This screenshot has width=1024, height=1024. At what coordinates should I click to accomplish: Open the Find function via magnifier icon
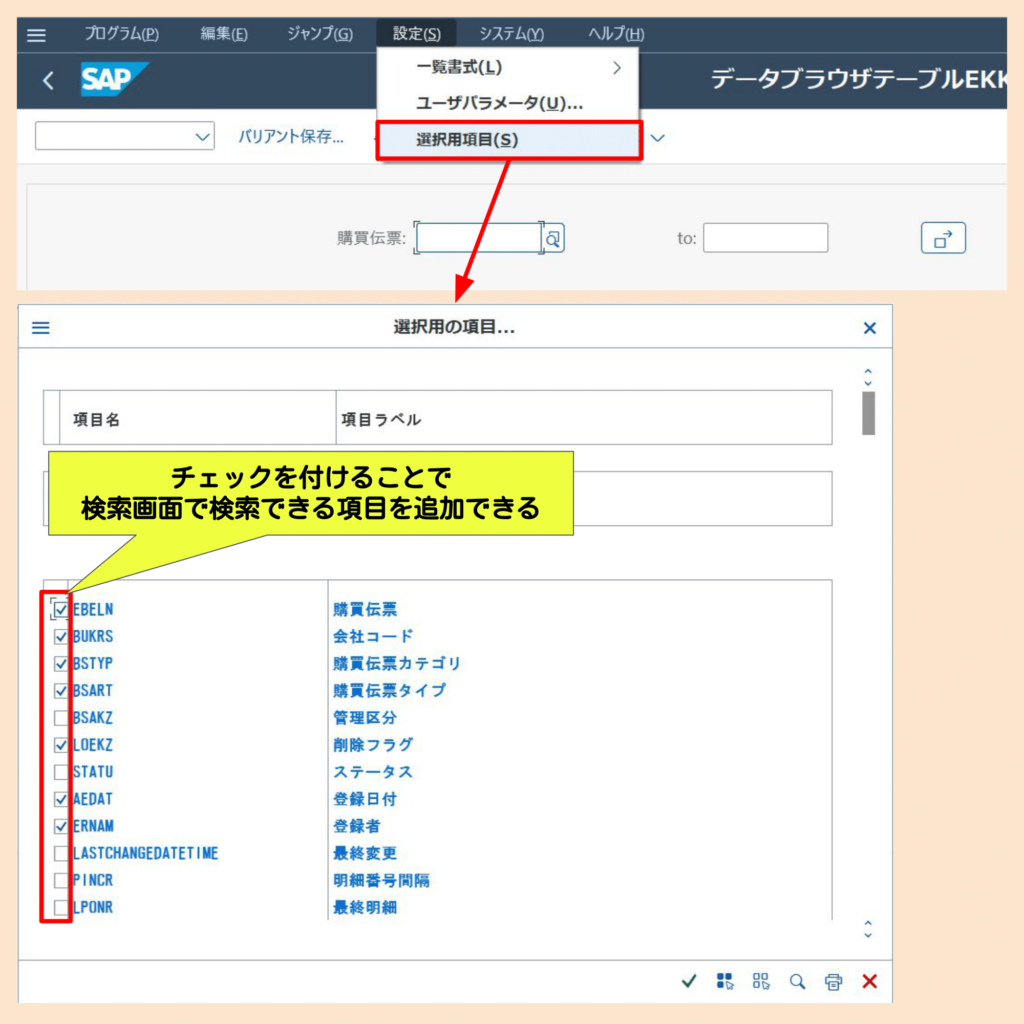tap(797, 981)
